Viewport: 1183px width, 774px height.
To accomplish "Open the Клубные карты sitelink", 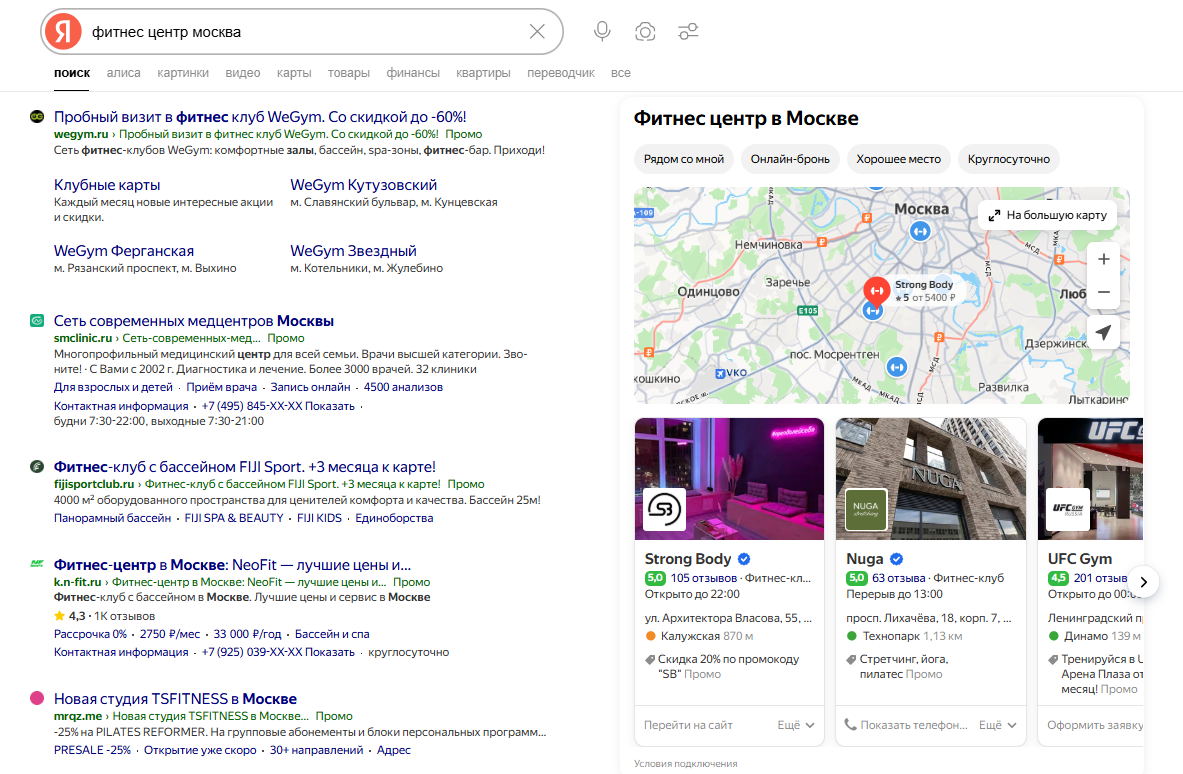I will click(x=106, y=185).
